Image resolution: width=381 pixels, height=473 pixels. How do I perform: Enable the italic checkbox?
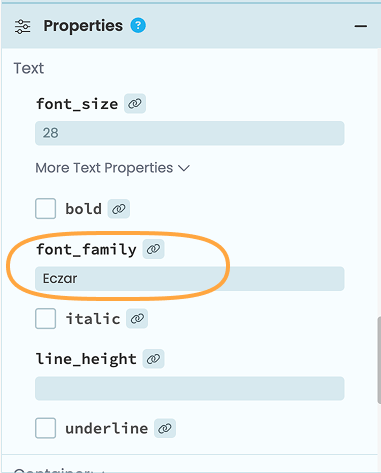pyautogui.click(x=45, y=319)
